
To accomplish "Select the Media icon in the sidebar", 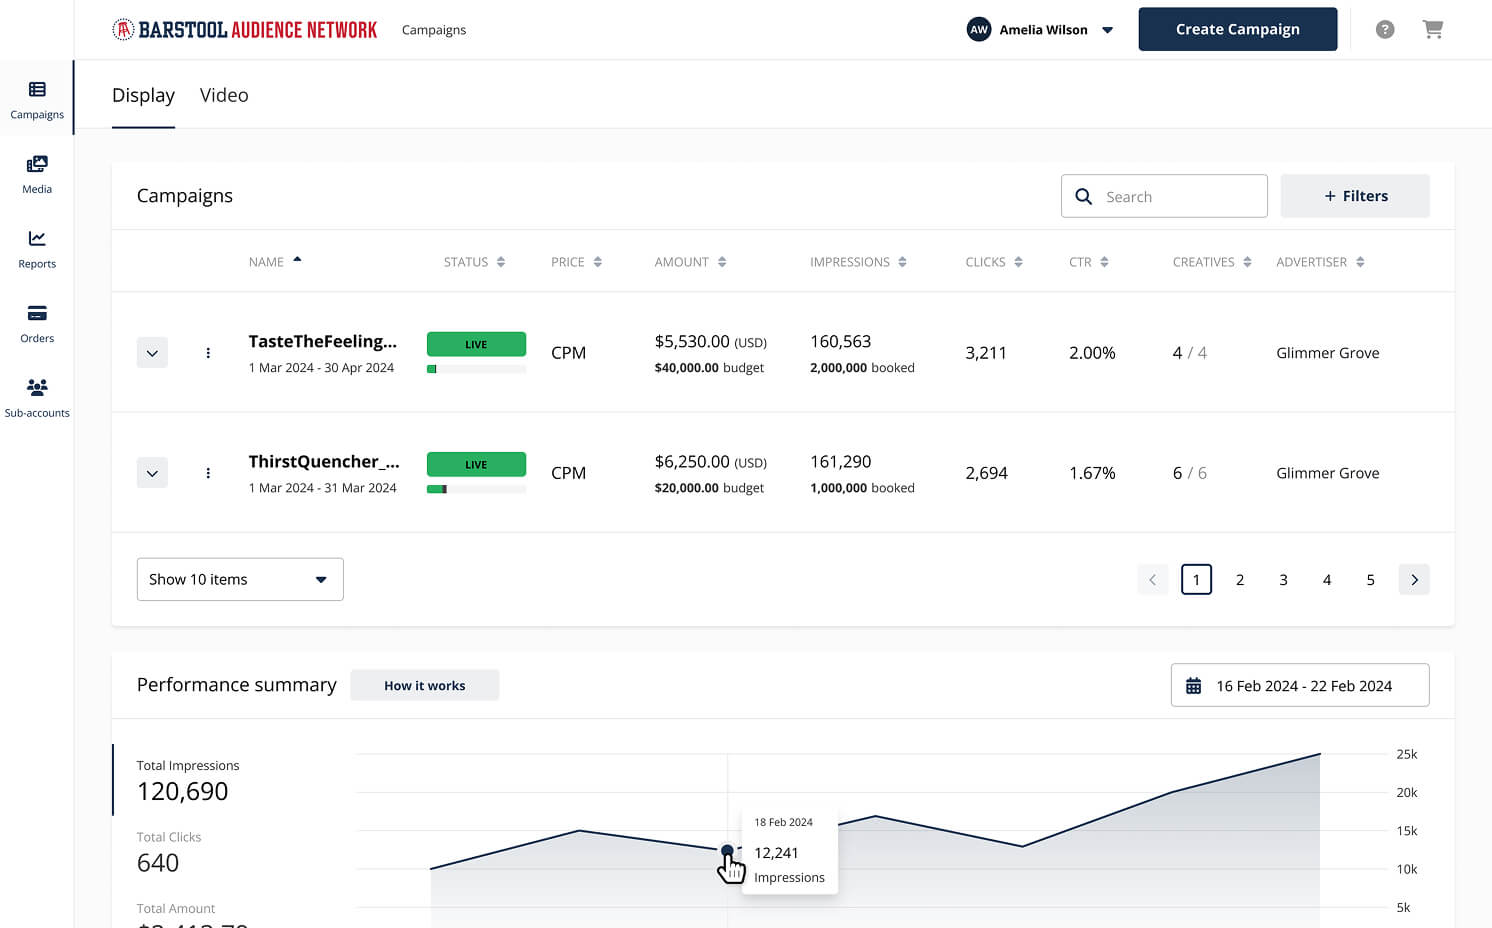I will (x=37, y=172).
